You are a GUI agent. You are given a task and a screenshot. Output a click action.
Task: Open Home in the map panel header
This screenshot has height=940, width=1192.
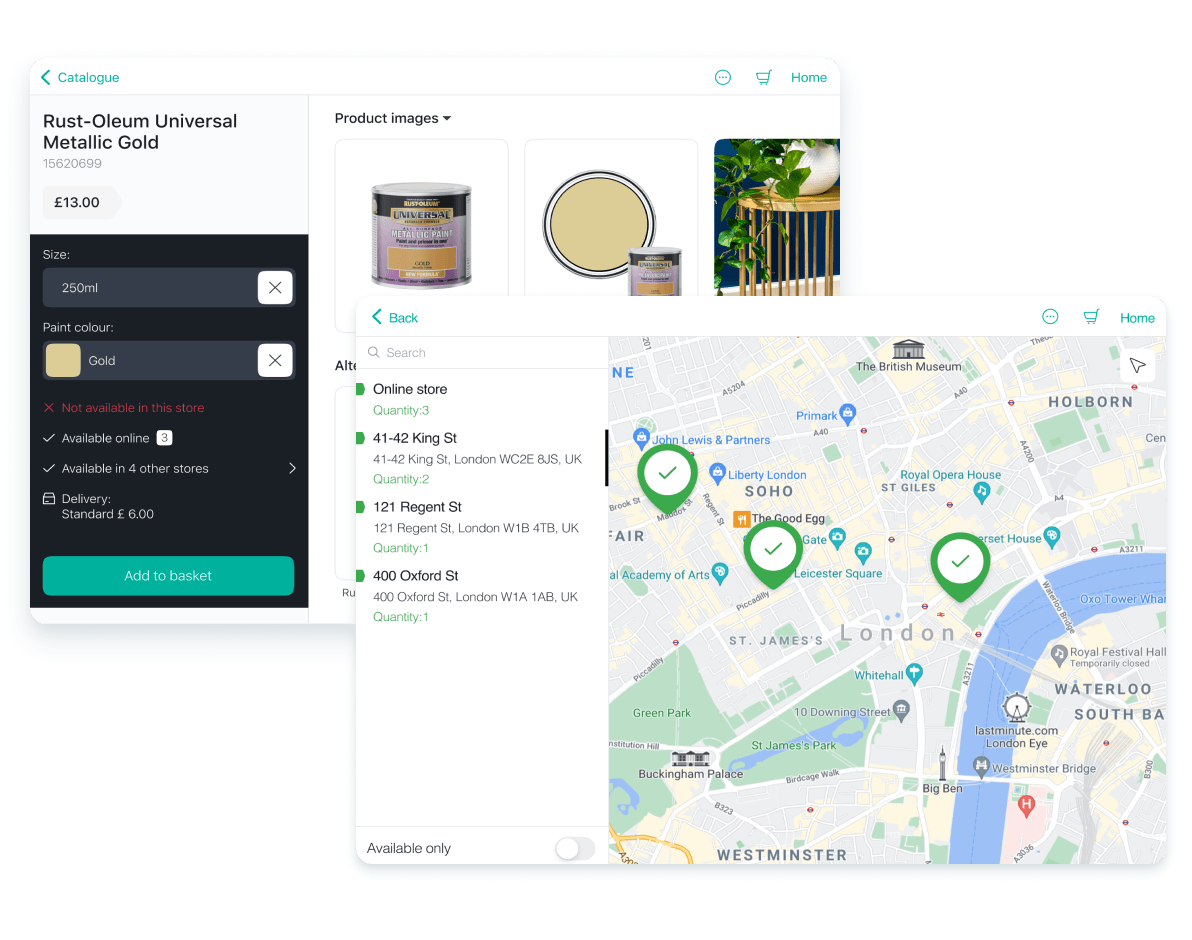(x=1137, y=318)
